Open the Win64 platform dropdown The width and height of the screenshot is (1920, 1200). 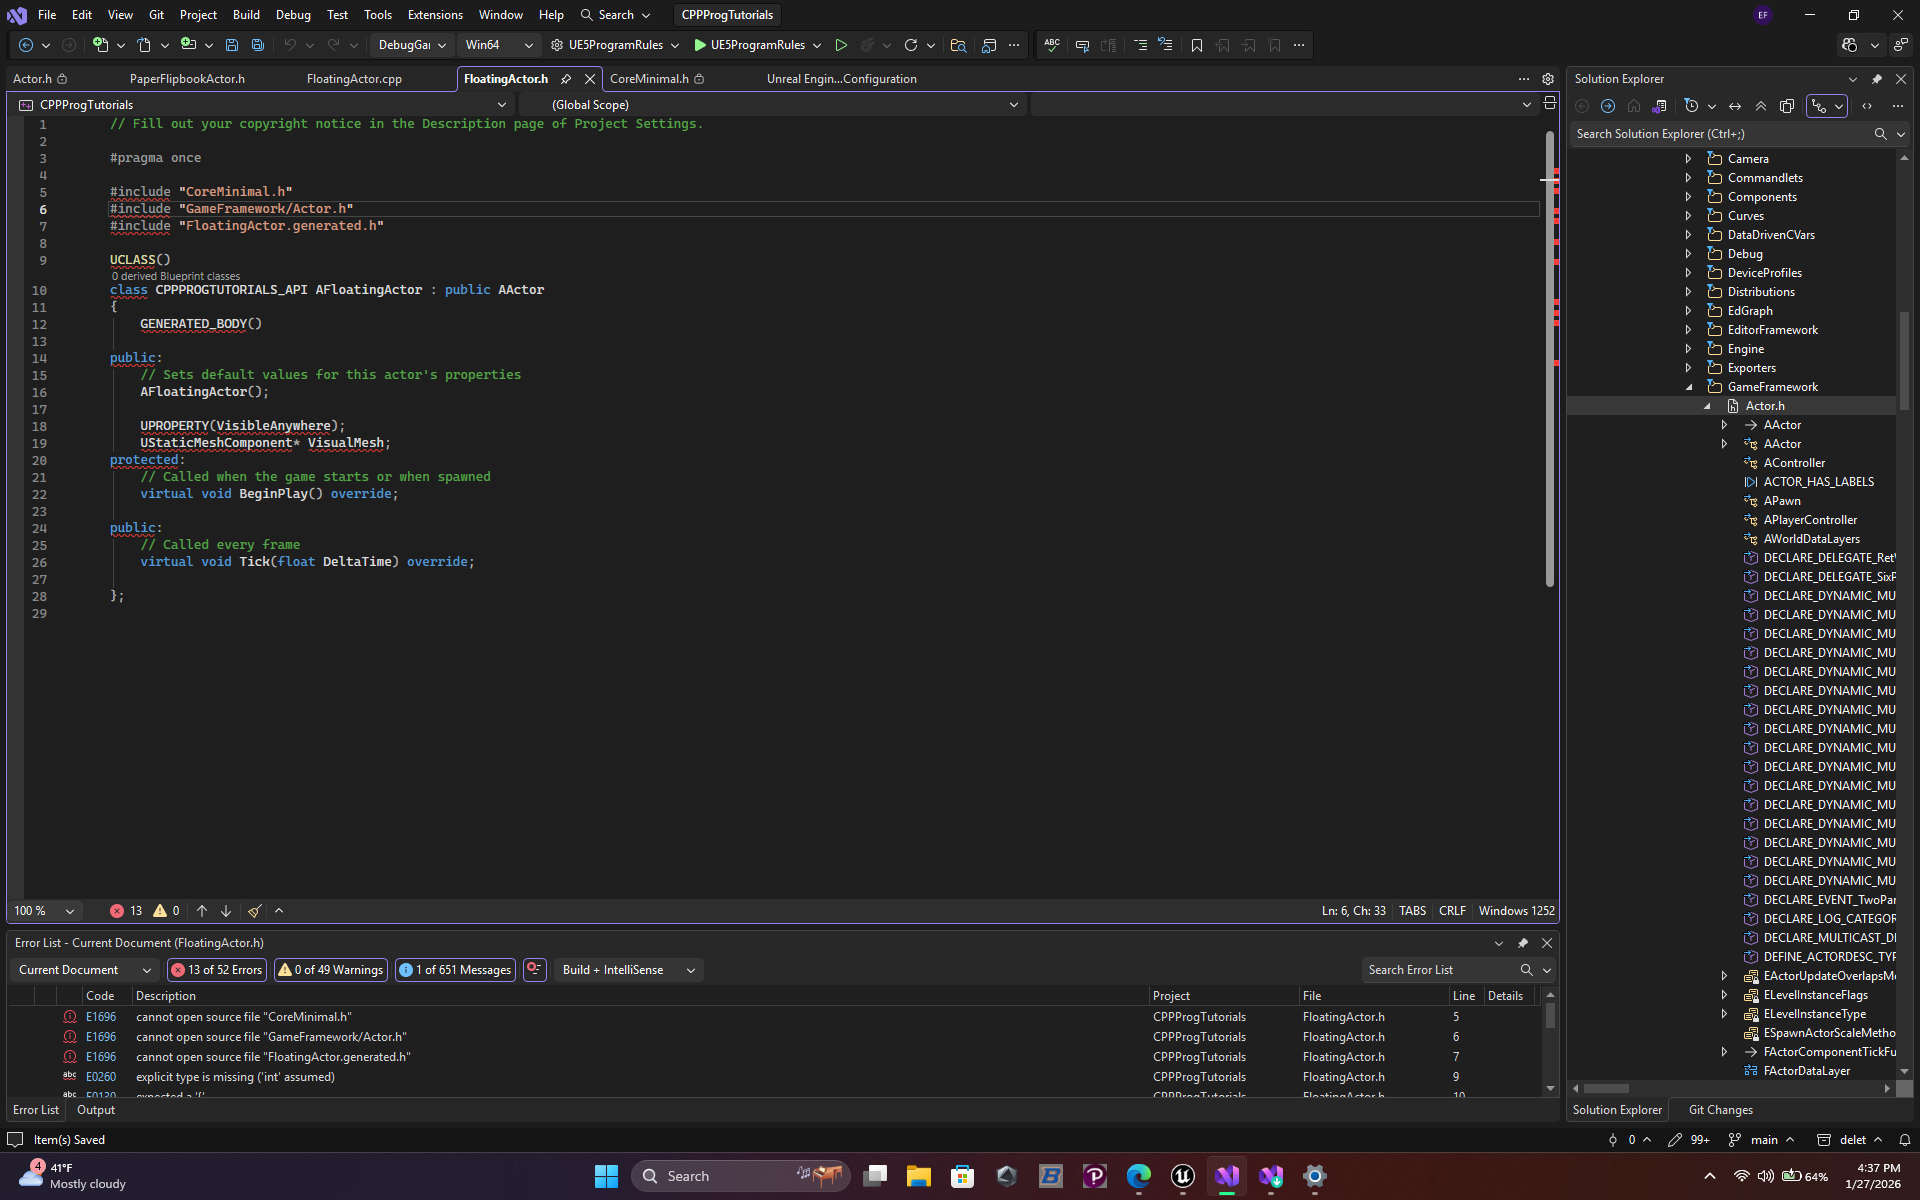[497, 45]
